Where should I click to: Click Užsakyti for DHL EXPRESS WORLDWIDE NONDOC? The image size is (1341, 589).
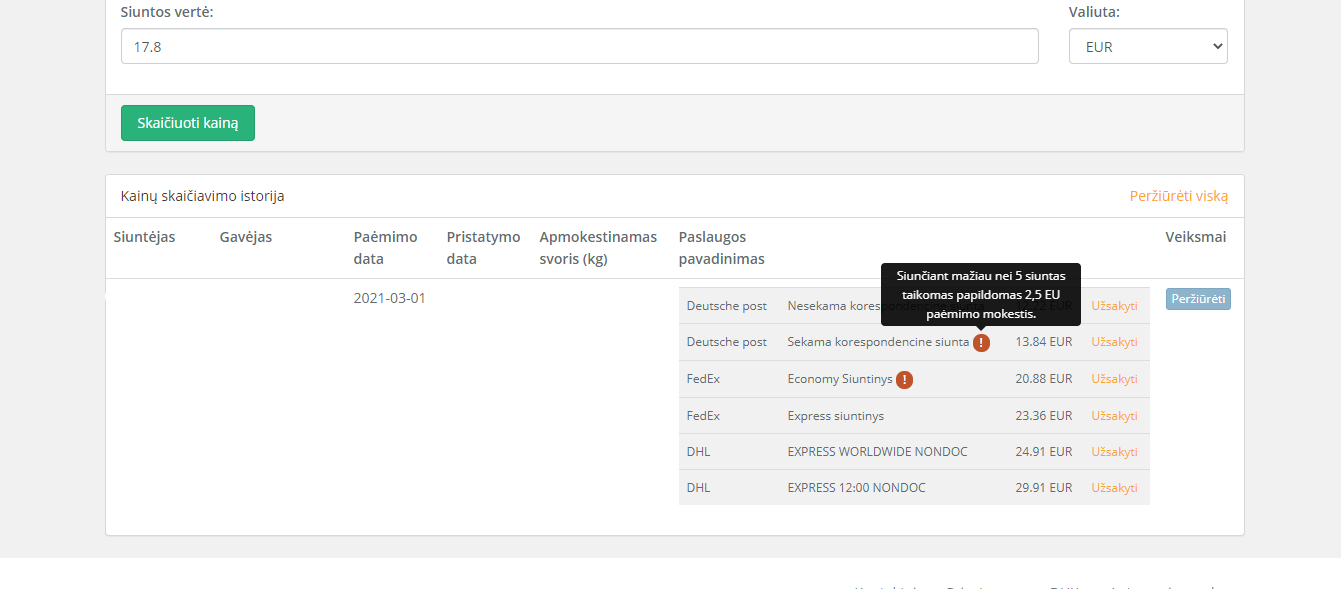[x=1114, y=451]
